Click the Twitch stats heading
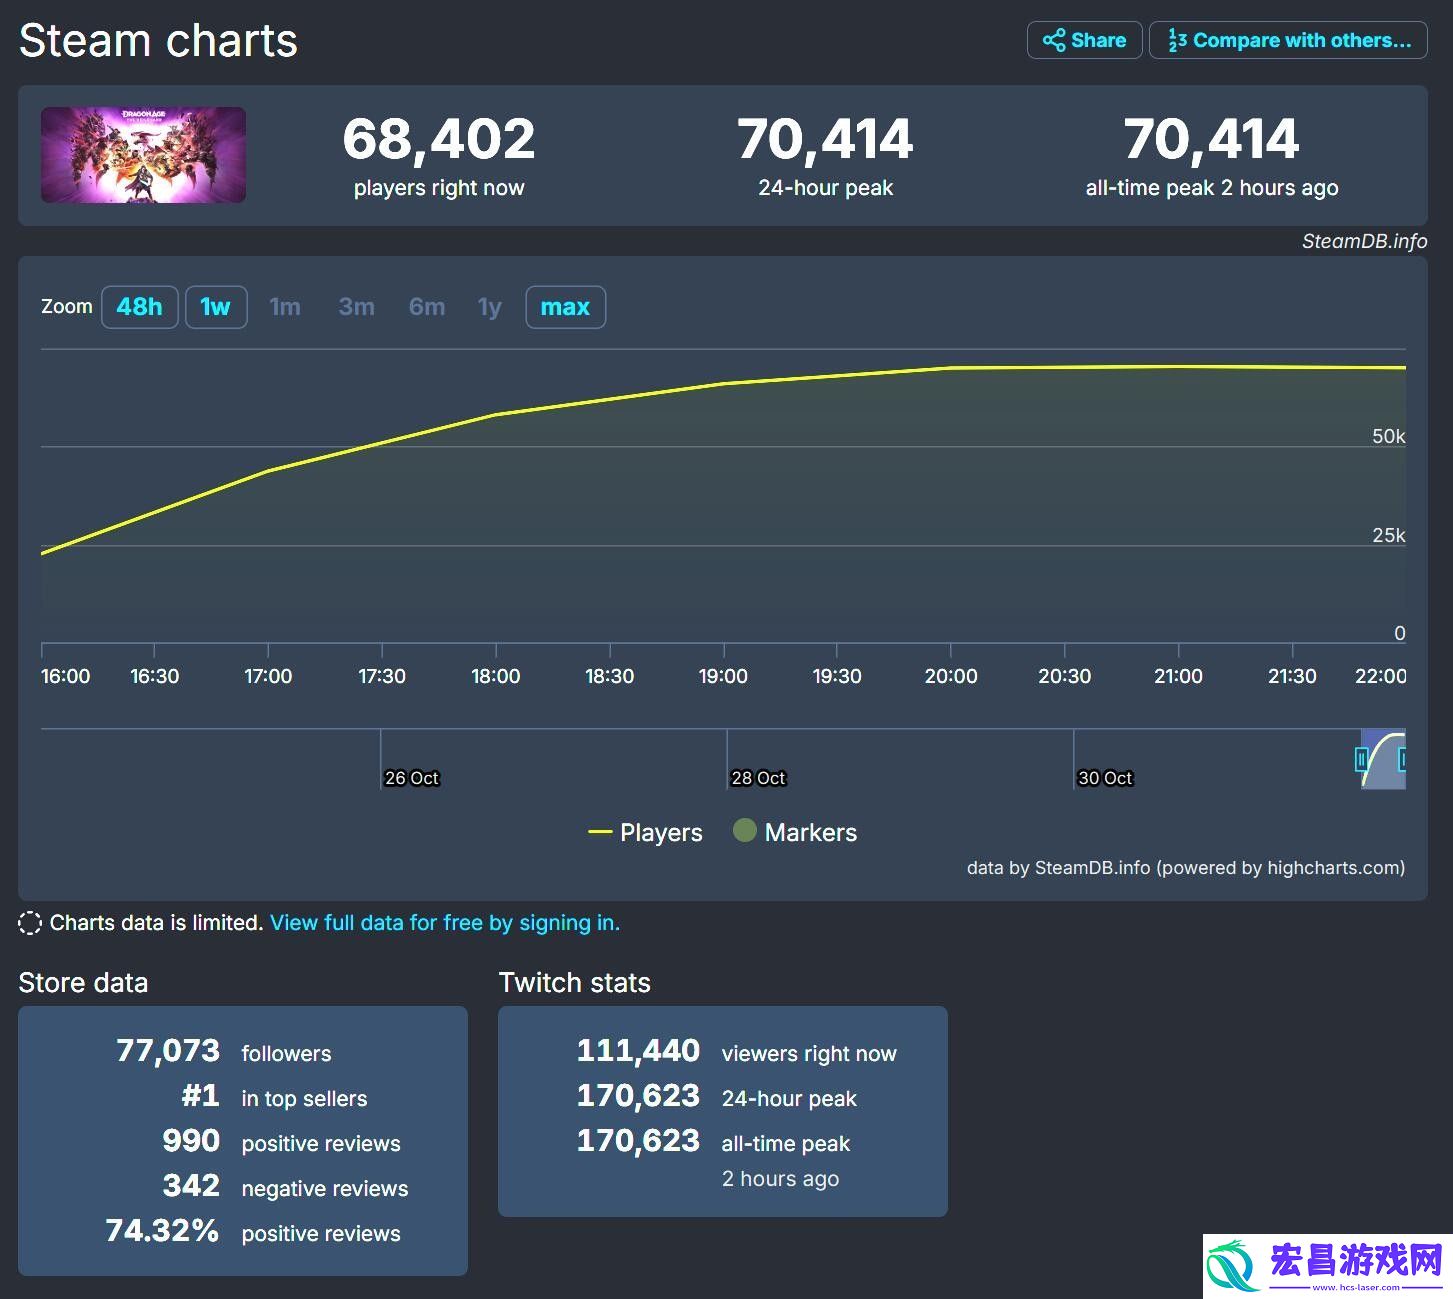The width and height of the screenshot is (1453, 1299). click(x=575, y=983)
